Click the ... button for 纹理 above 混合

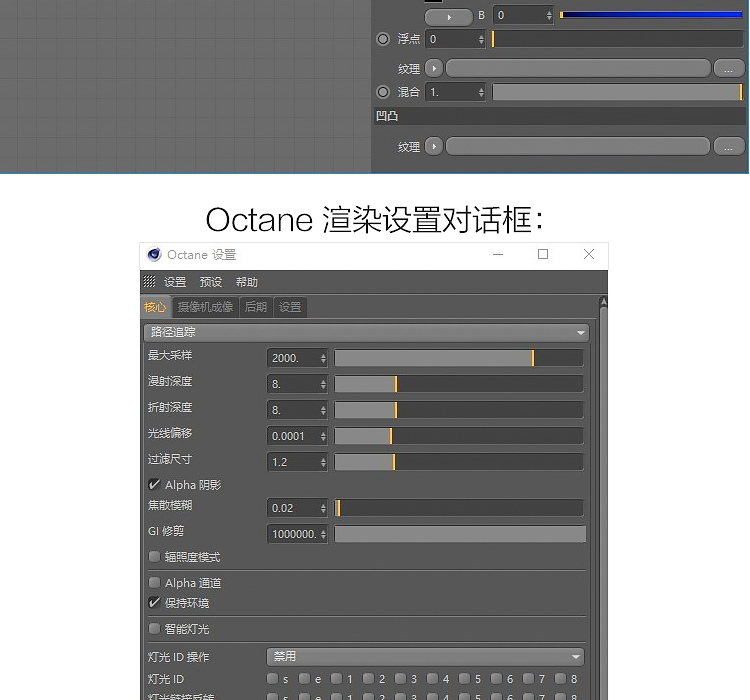pos(729,69)
